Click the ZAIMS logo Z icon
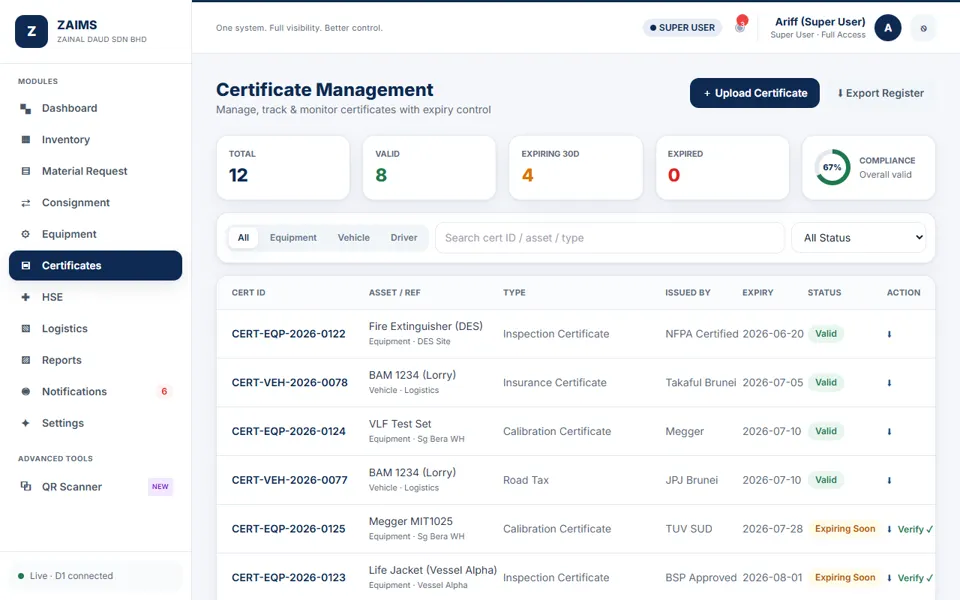Viewport: 960px width, 600px height. point(31,31)
